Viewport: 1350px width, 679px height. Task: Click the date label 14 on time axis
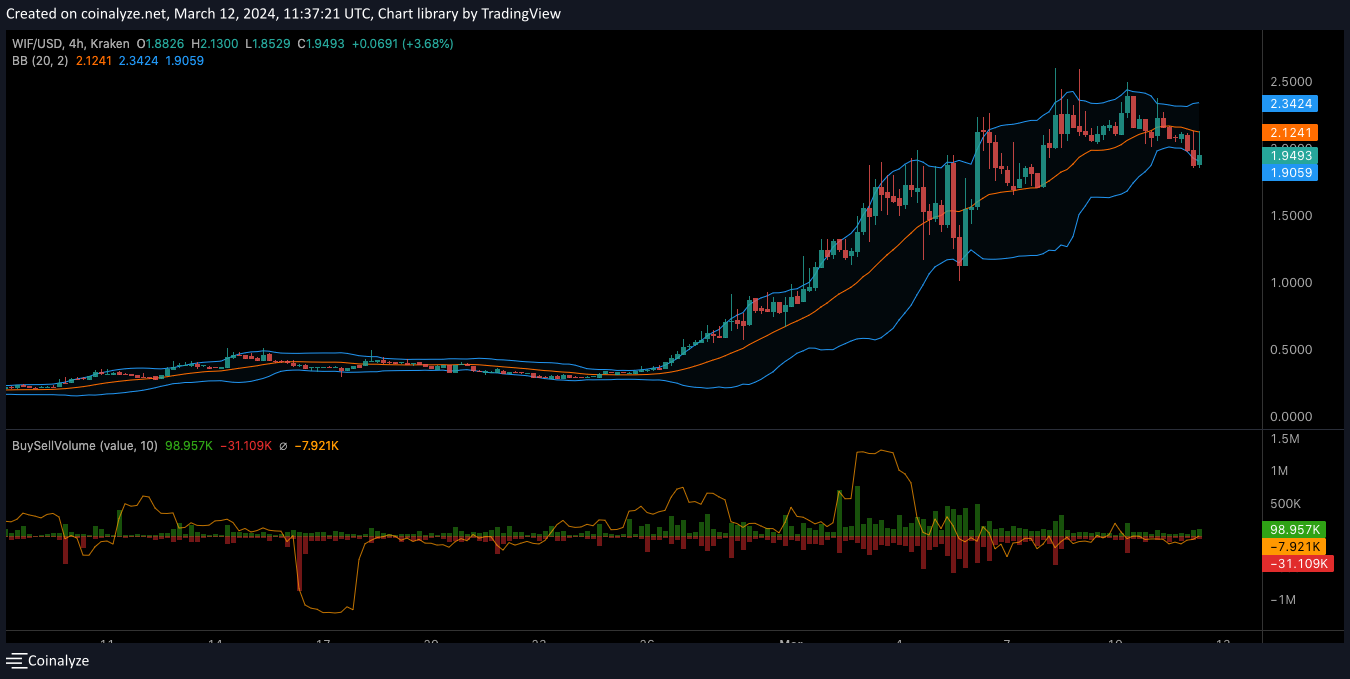point(215,641)
